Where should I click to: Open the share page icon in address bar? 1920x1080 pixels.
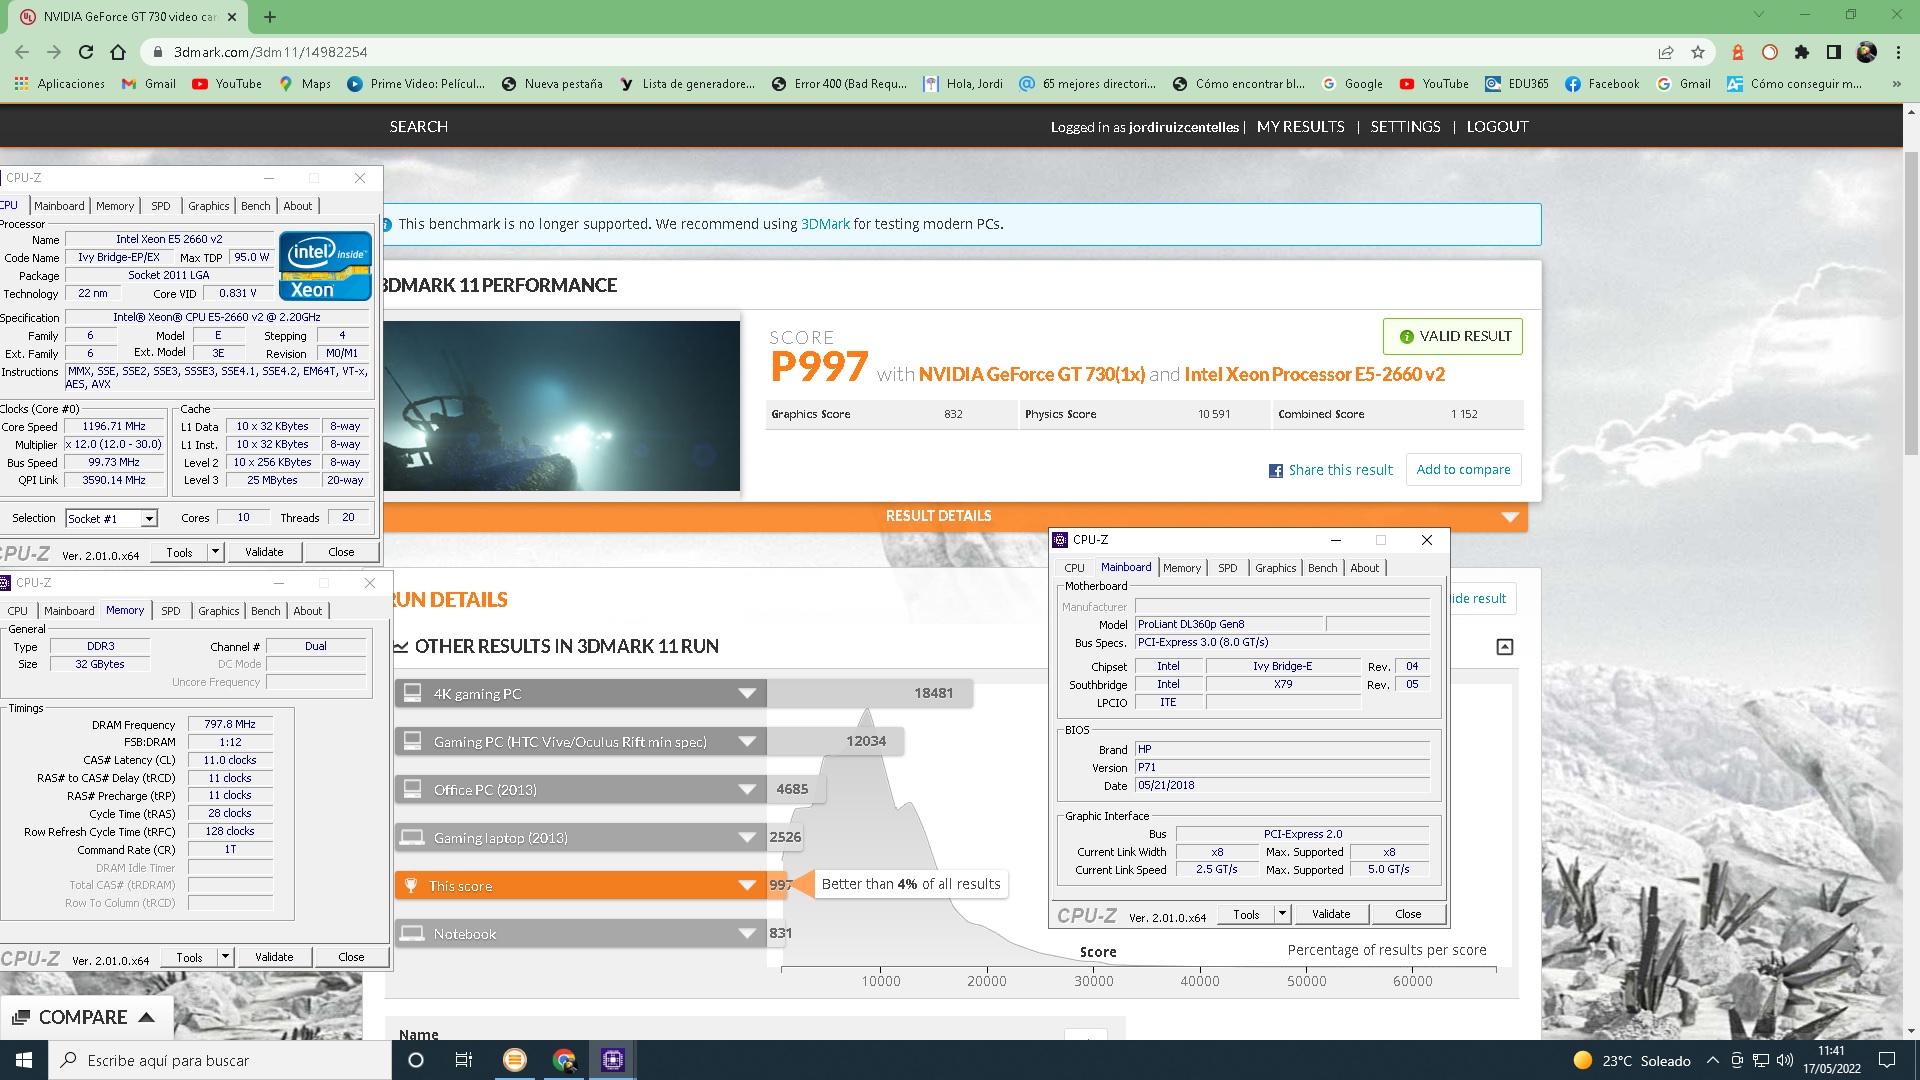pyautogui.click(x=1666, y=52)
